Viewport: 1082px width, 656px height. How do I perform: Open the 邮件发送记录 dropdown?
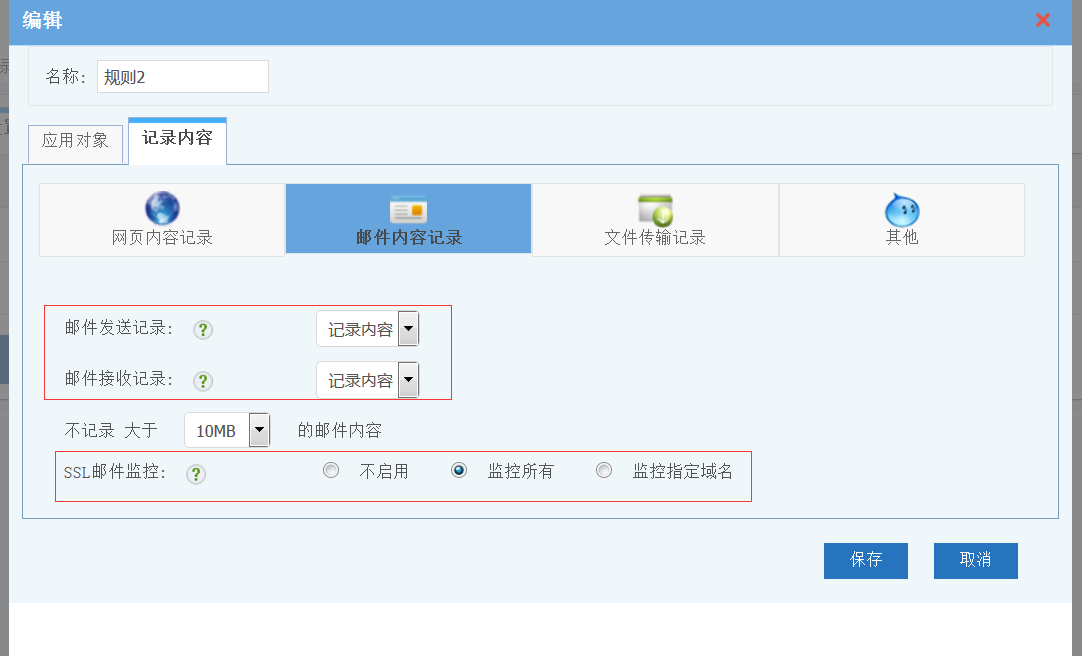click(408, 329)
